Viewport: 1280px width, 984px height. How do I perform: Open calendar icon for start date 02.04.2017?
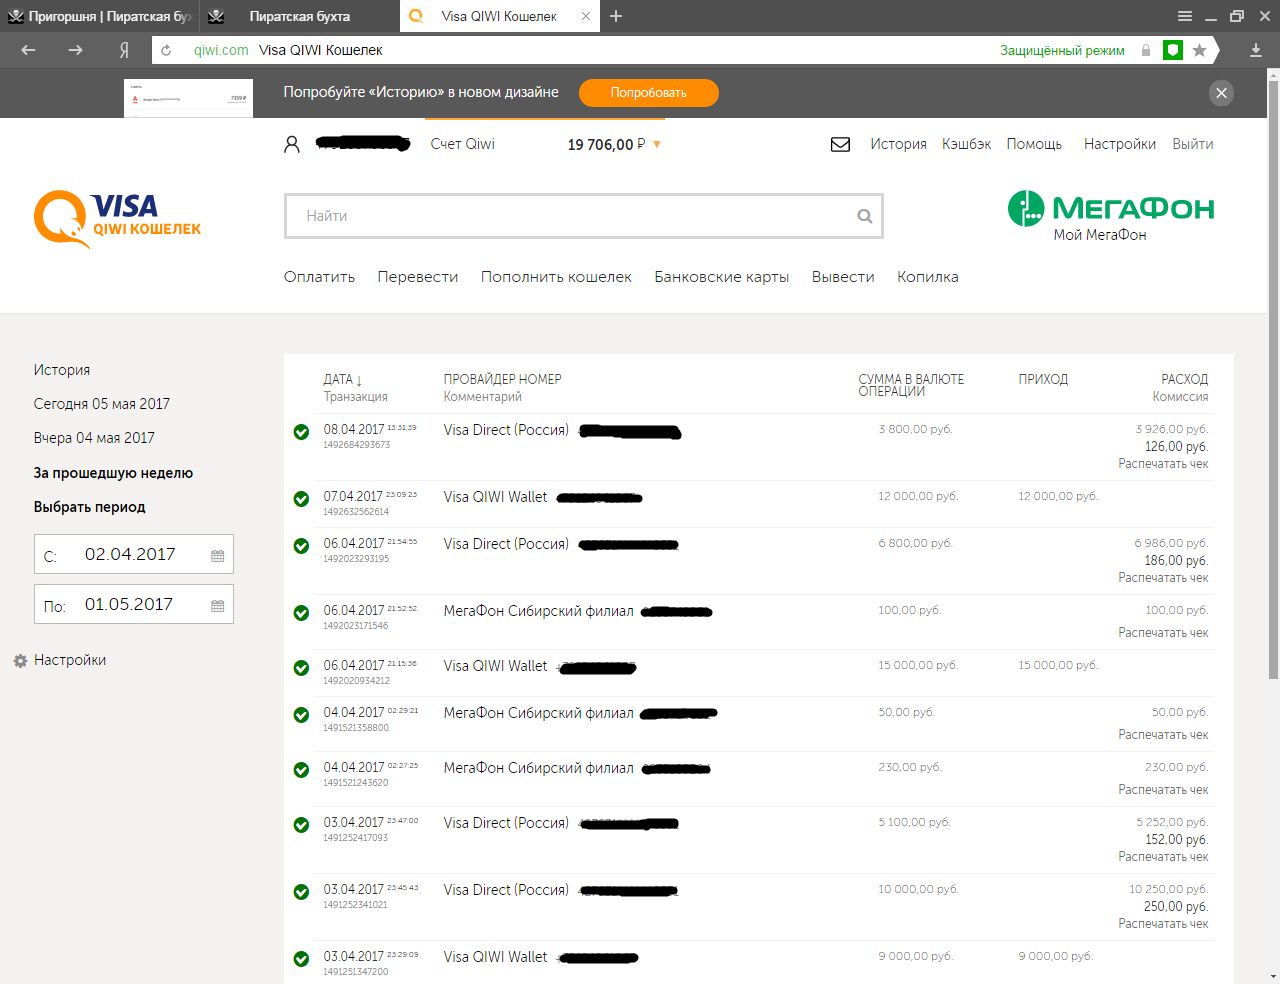coord(217,556)
